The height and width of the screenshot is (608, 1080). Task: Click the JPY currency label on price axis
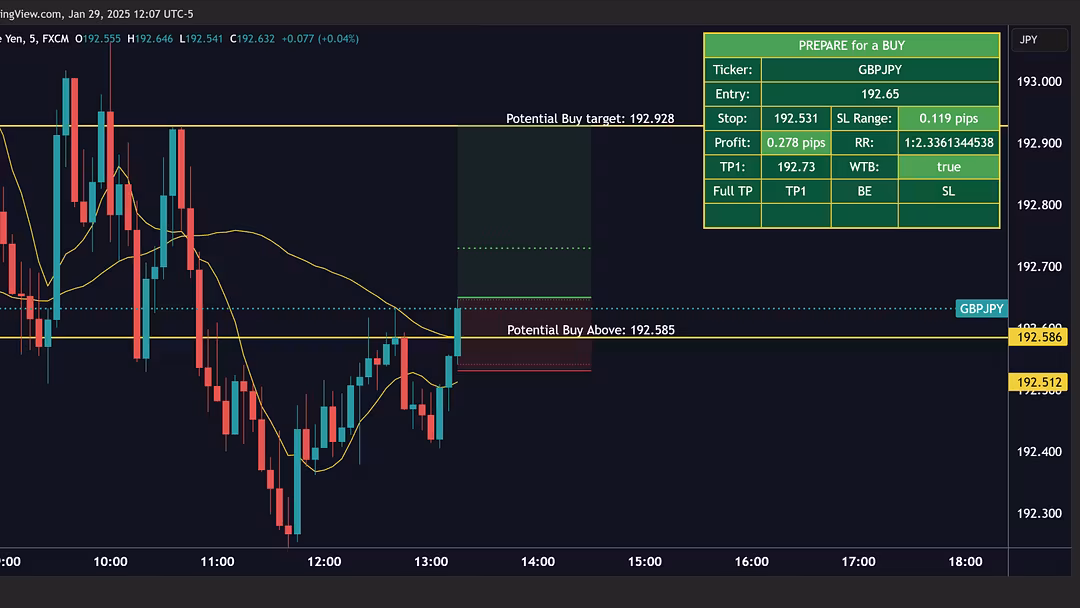1028,40
